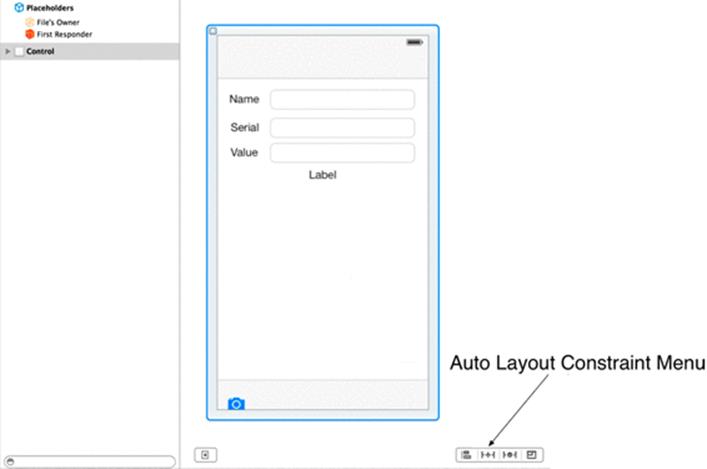Click the Serial text field
707x469 pixels.
click(x=342, y=128)
